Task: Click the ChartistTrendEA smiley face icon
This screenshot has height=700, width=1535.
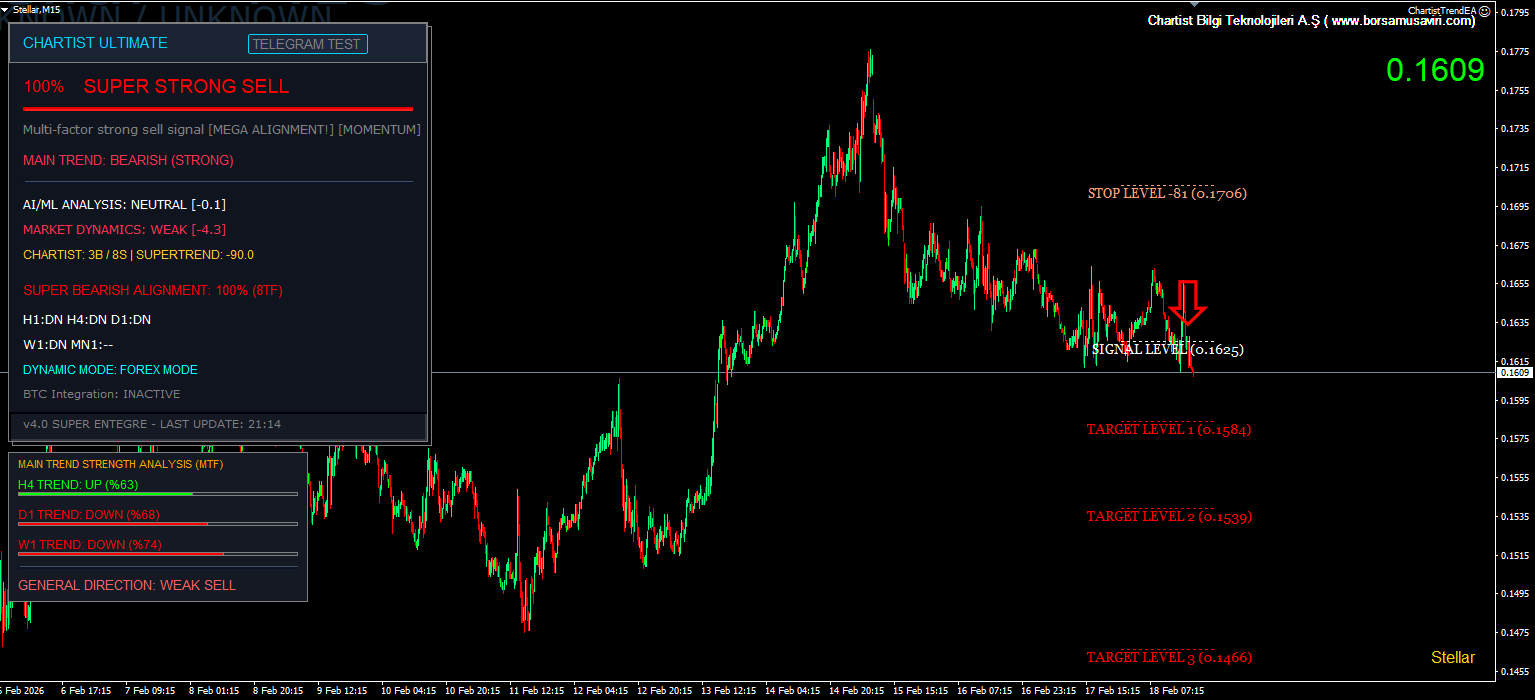Action: [1485, 10]
